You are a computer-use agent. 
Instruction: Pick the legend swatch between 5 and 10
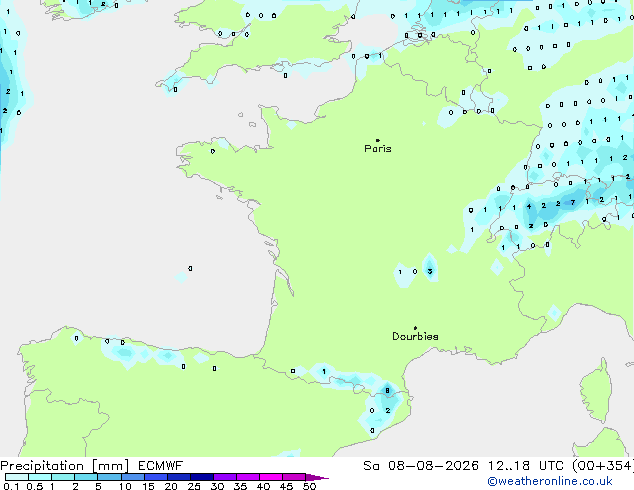[x=110, y=477]
